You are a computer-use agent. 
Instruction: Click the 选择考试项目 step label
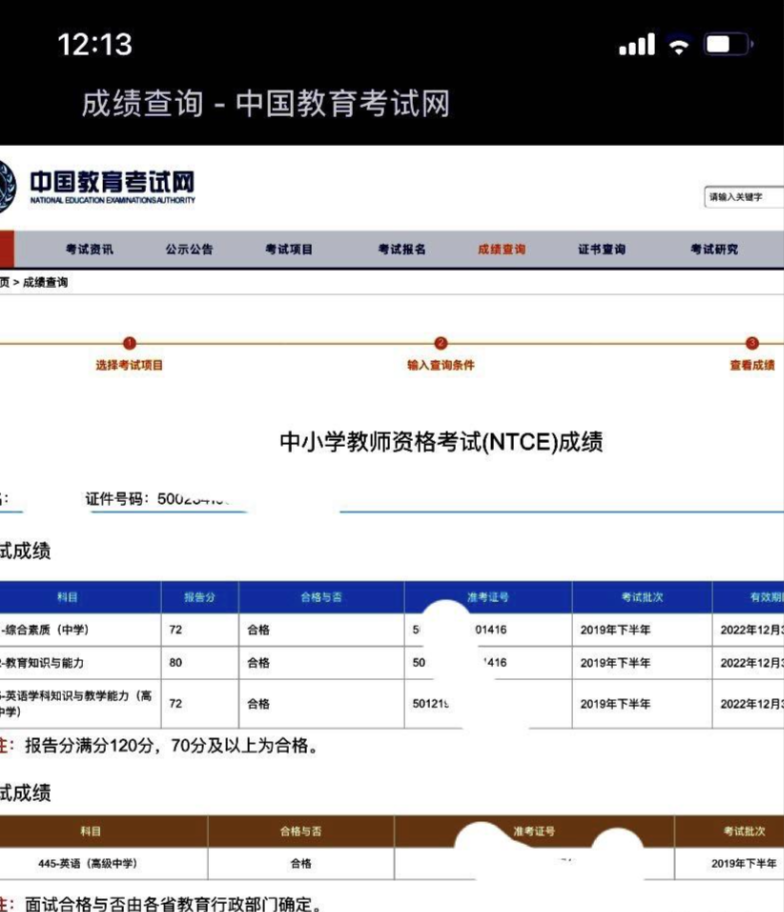point(129,365)
